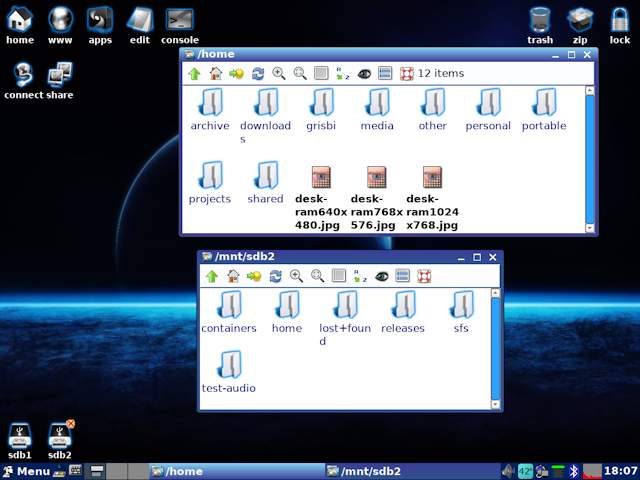Viewport: 640px width, 480px height.
Task: Click the sort A-Z icon in /mnt/sdb2 toolbar
Action: tap(360, 276)
